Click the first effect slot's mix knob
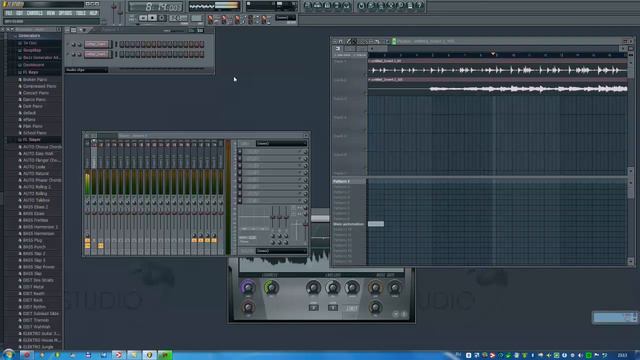This screenshot has width=640, height=360. [305, 152]
